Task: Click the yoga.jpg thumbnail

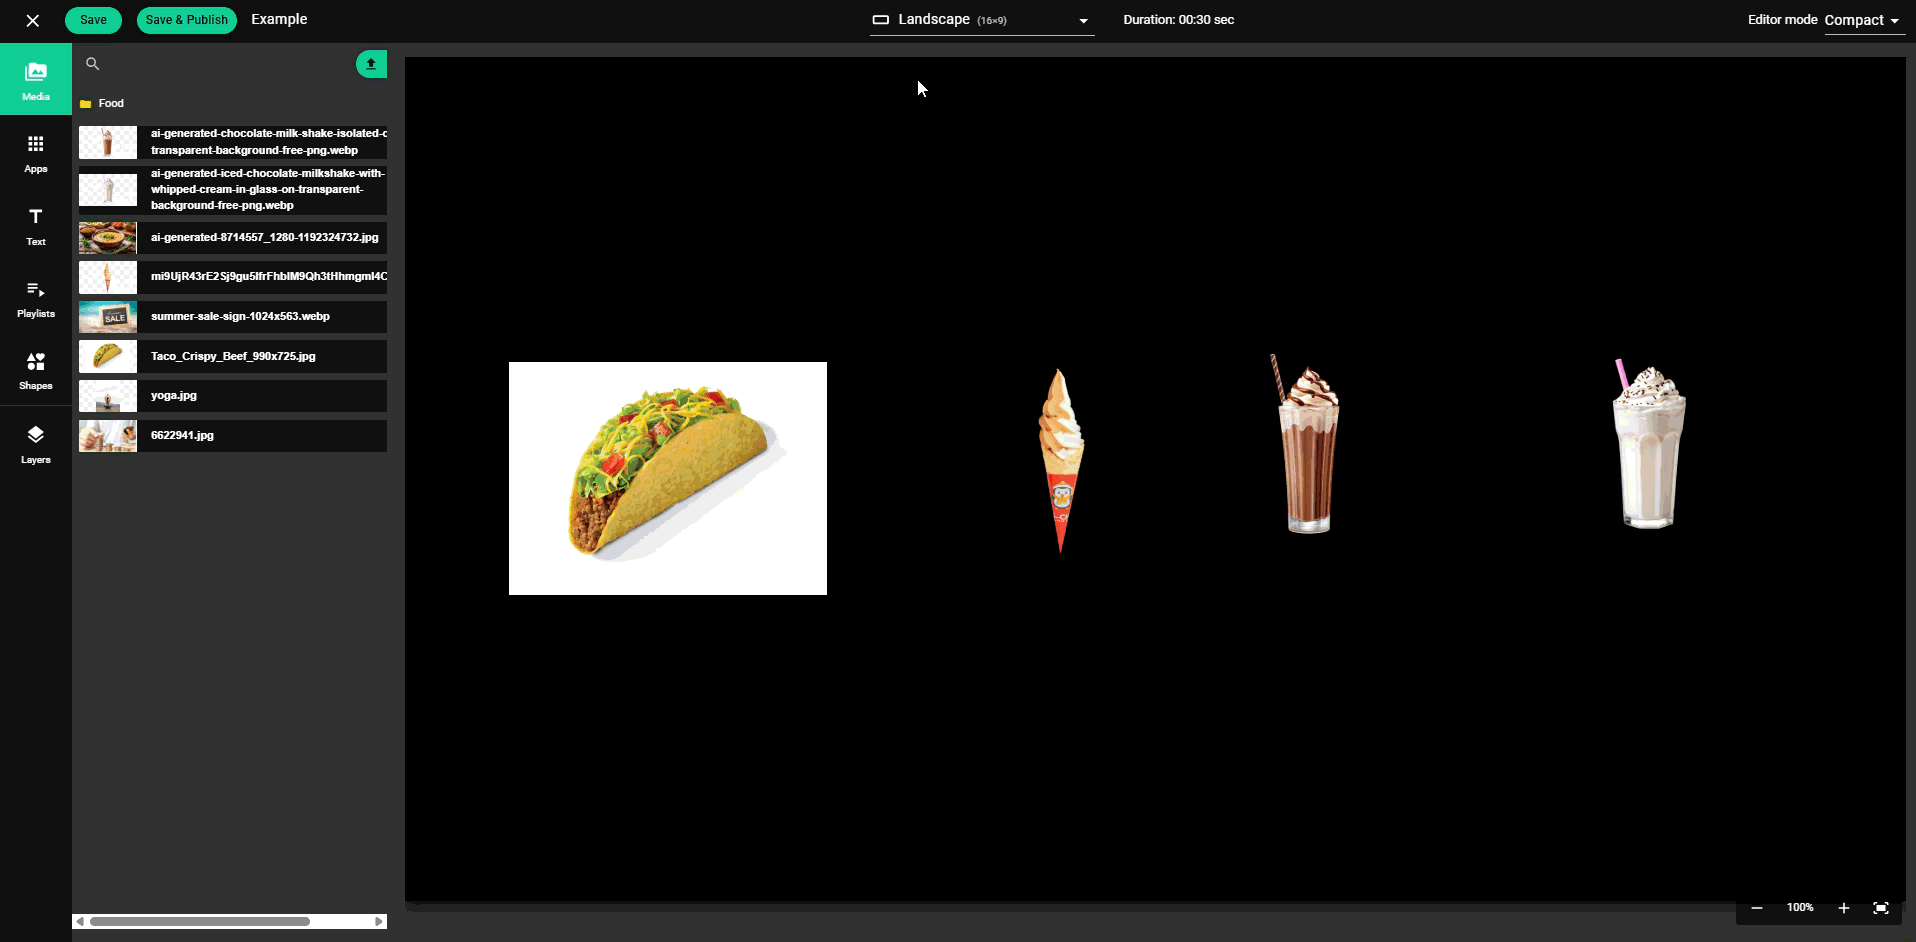Action: tap(108, 396)
